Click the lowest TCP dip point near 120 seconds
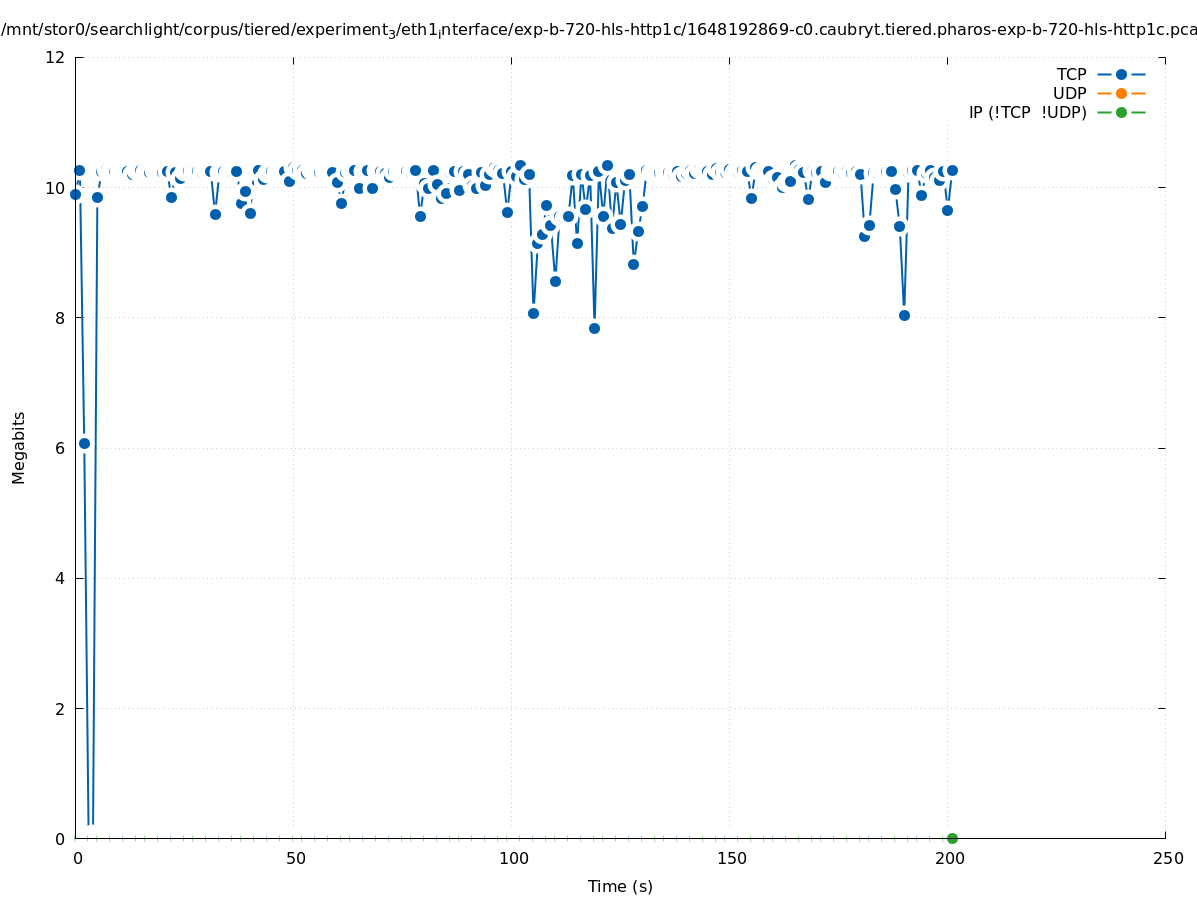 pyautogui.click(x=594, y=328)
